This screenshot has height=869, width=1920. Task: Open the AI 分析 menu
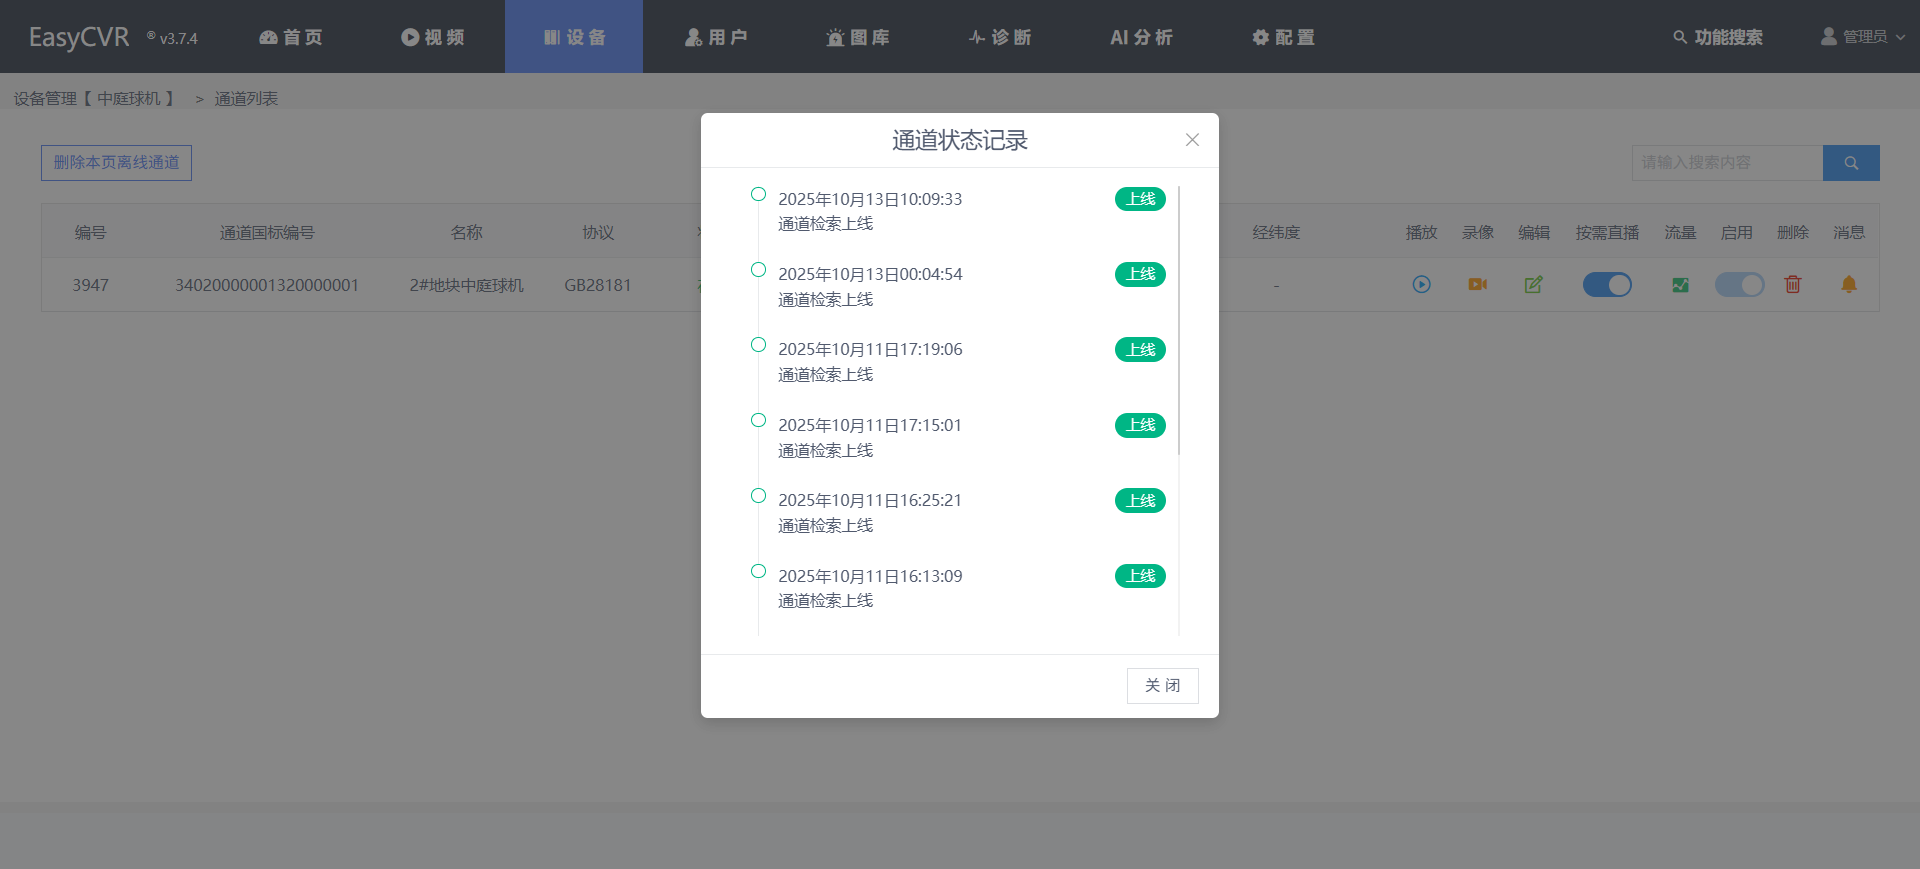click(1141, 37)
